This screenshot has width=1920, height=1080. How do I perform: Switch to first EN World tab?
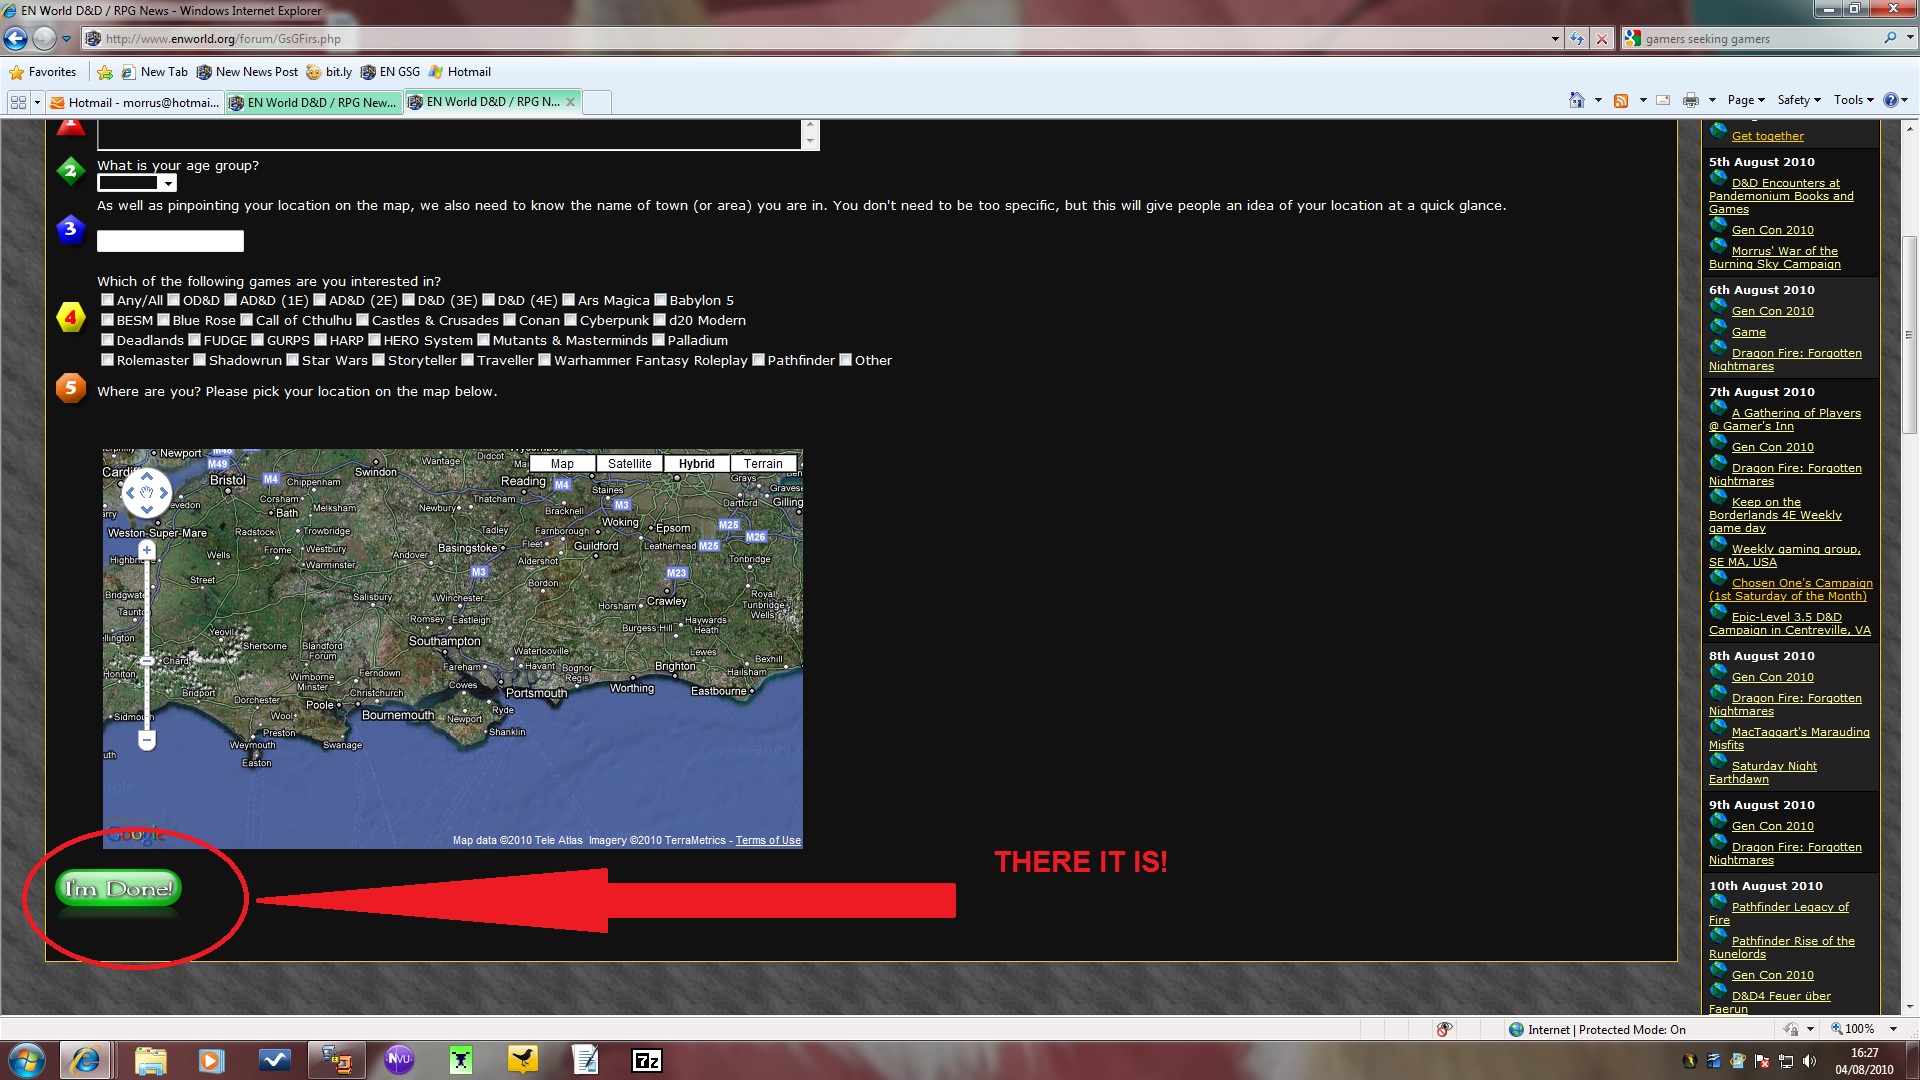pos(313,102)
